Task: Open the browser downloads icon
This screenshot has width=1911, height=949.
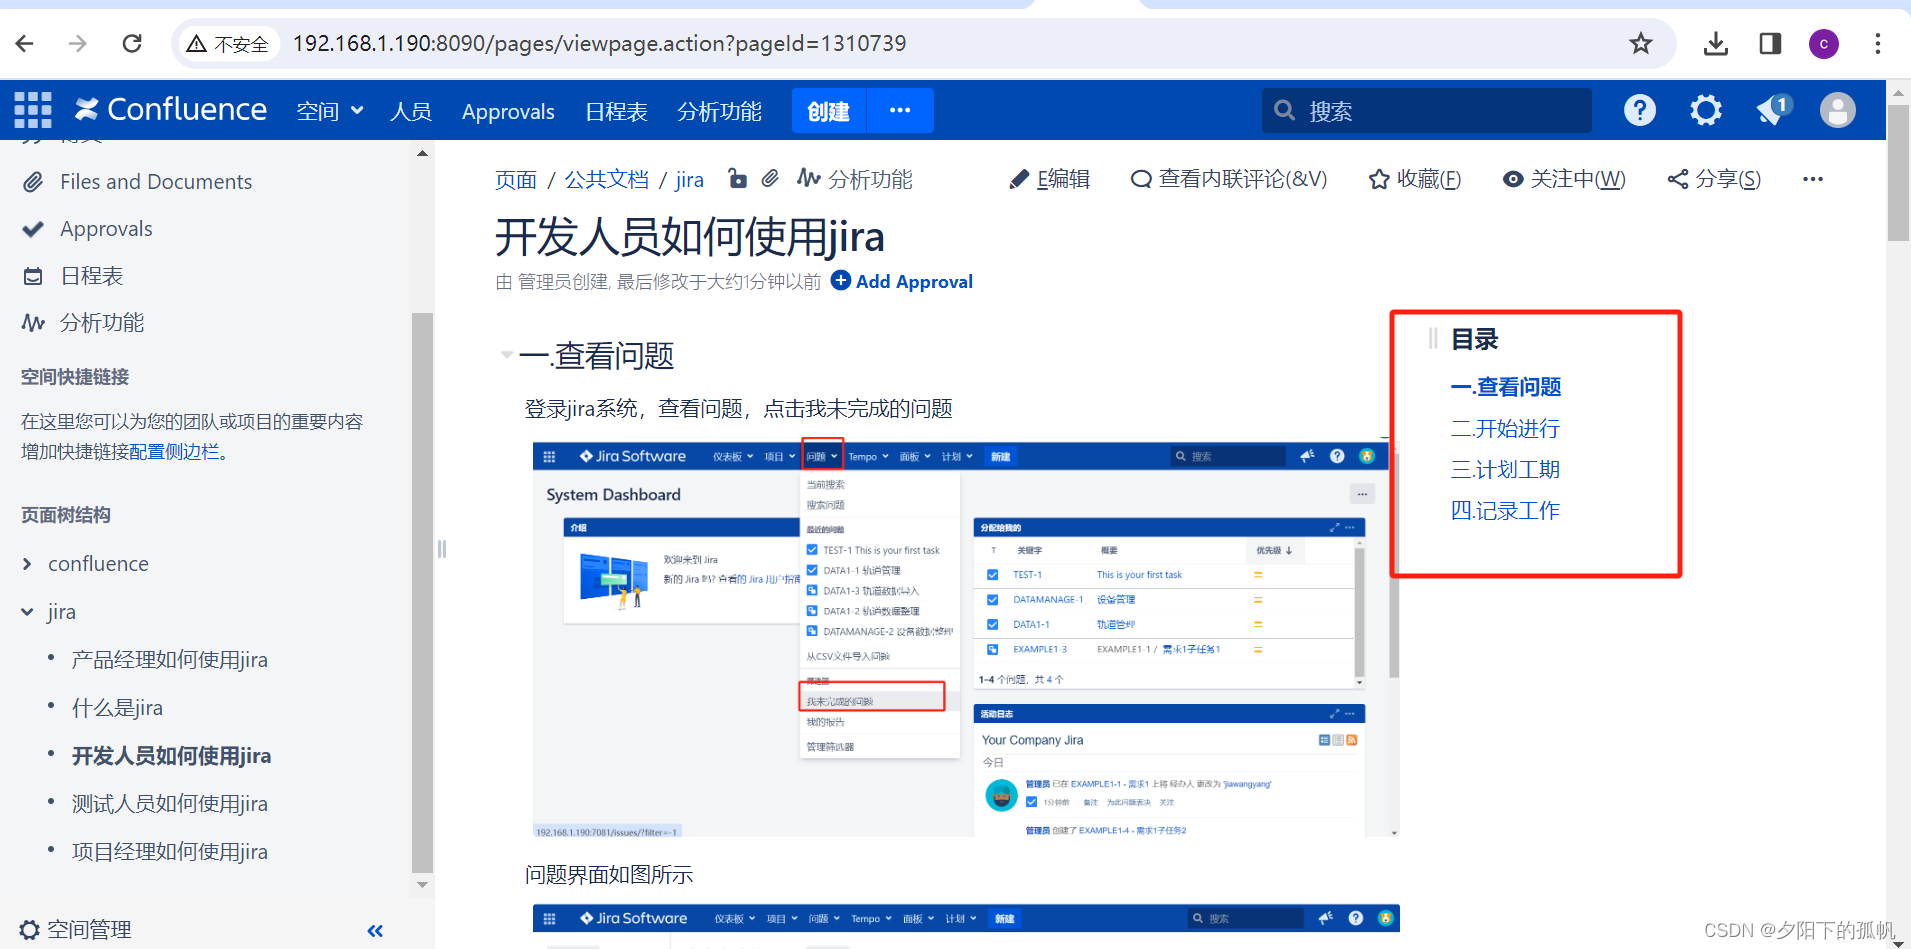Action: [x=1716, y=43]
